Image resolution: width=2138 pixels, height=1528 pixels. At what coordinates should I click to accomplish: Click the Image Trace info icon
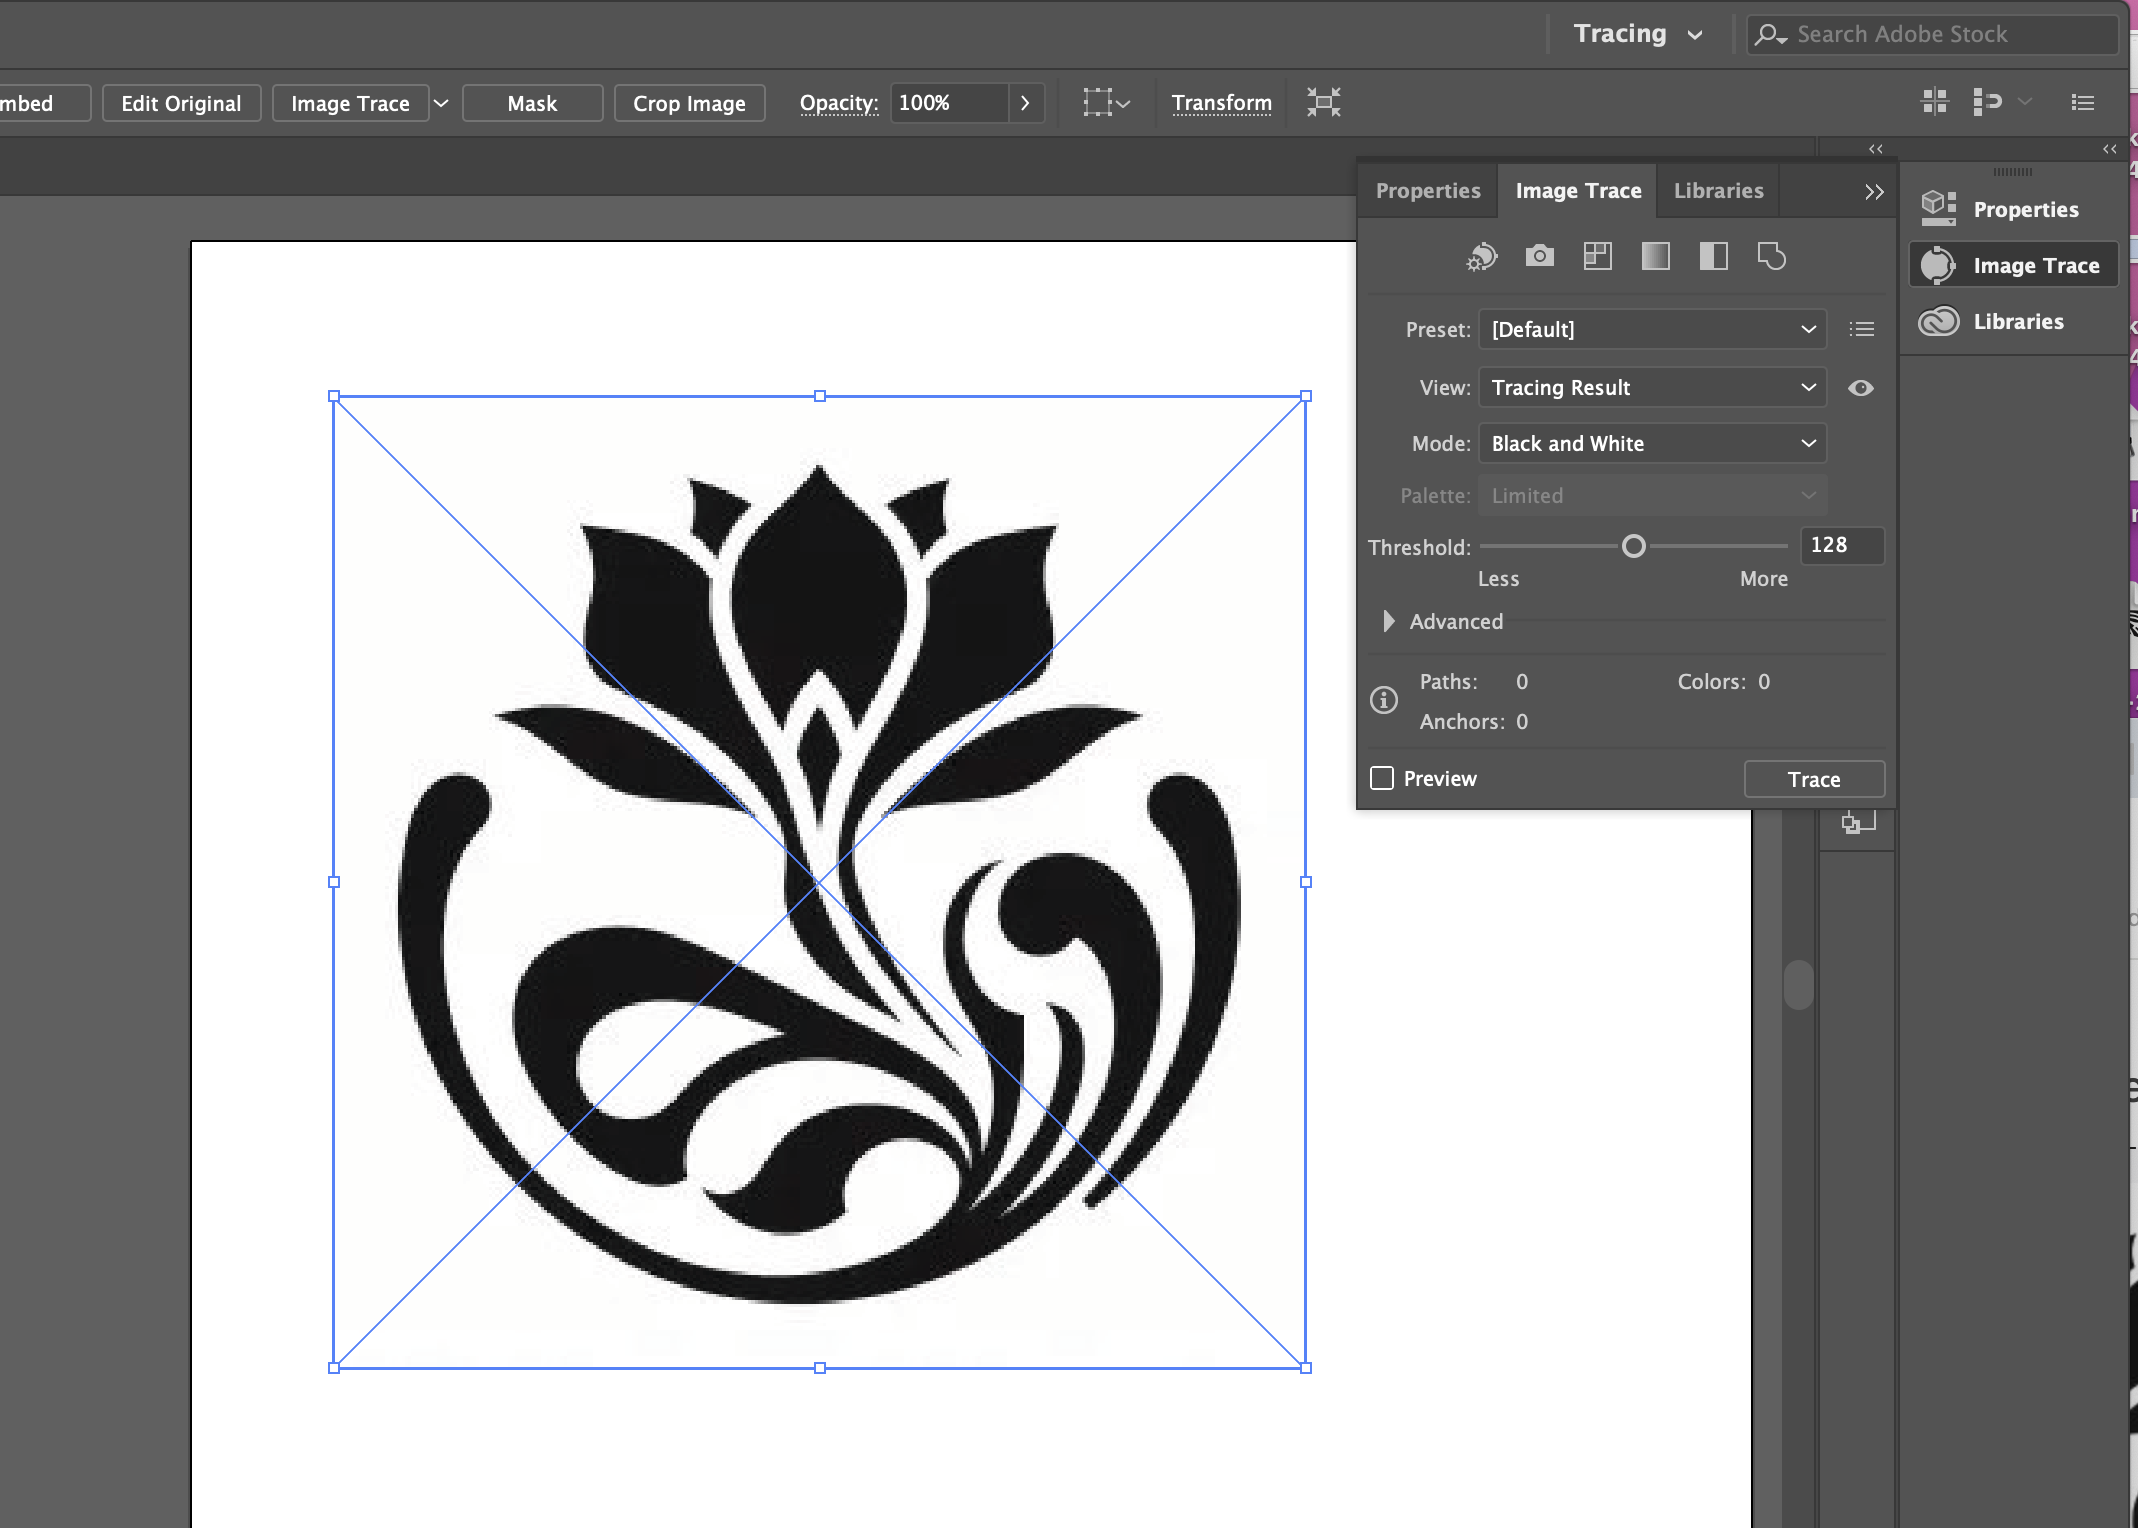point(1384,700)
